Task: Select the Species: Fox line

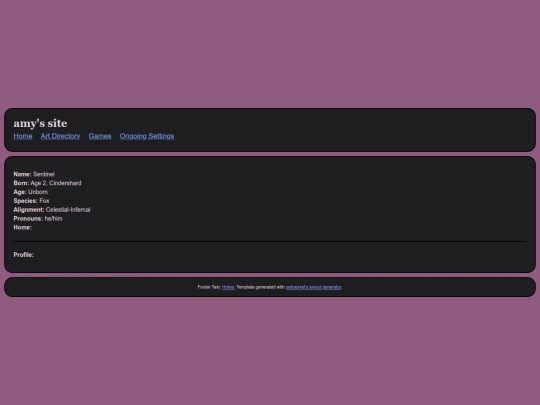Action: pyautogui.click(x=31, y=201)
